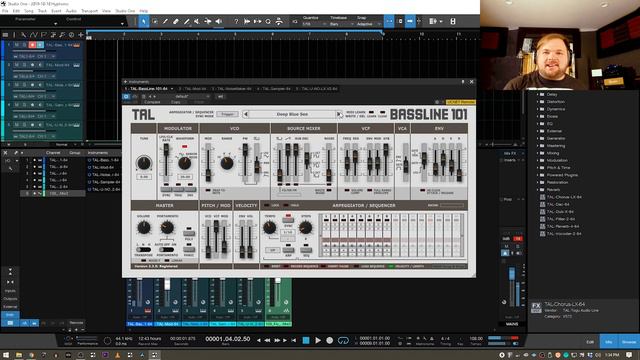The image size is (640, 360).
Task: Toggle the transport Loop button
Action: [343, 340]
